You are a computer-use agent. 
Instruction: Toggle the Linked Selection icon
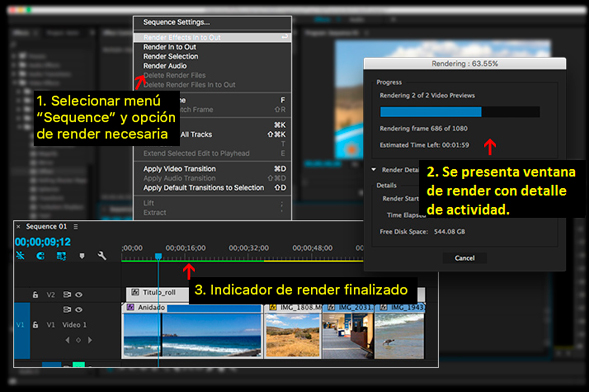tap(61, 256)
